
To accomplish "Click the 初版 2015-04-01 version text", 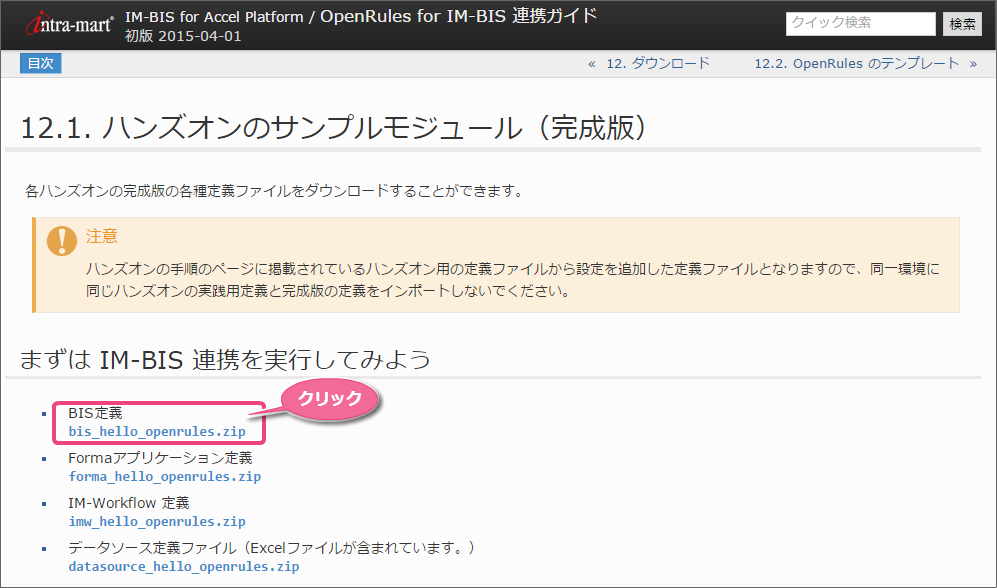I will (x=183, y=36).
